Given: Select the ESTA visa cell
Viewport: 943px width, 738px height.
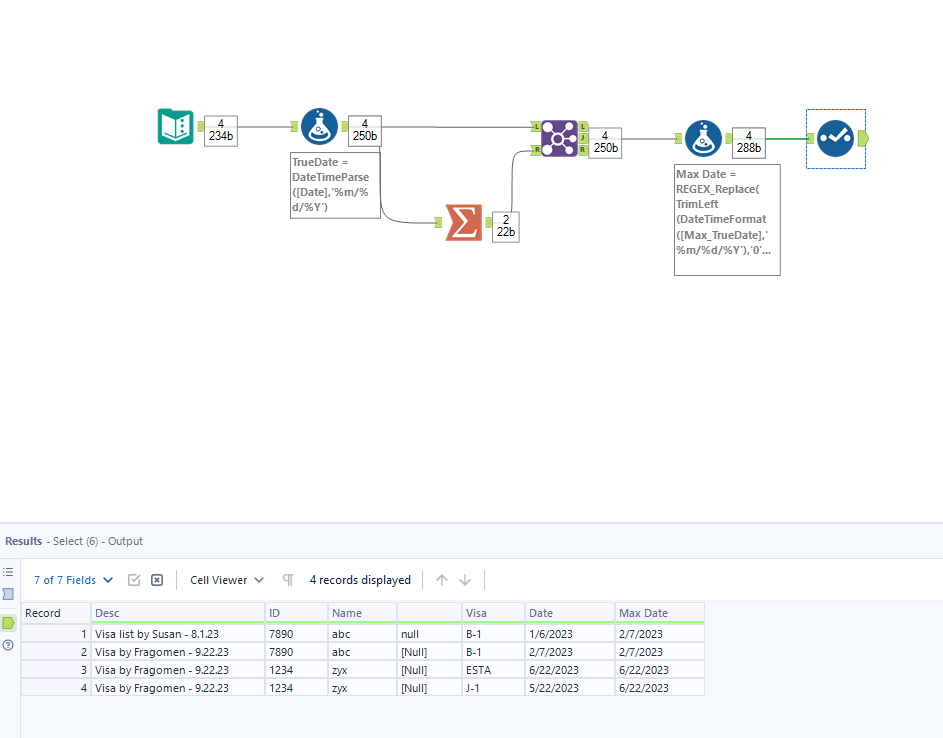Looking at the screenshot, I should 493,670.
